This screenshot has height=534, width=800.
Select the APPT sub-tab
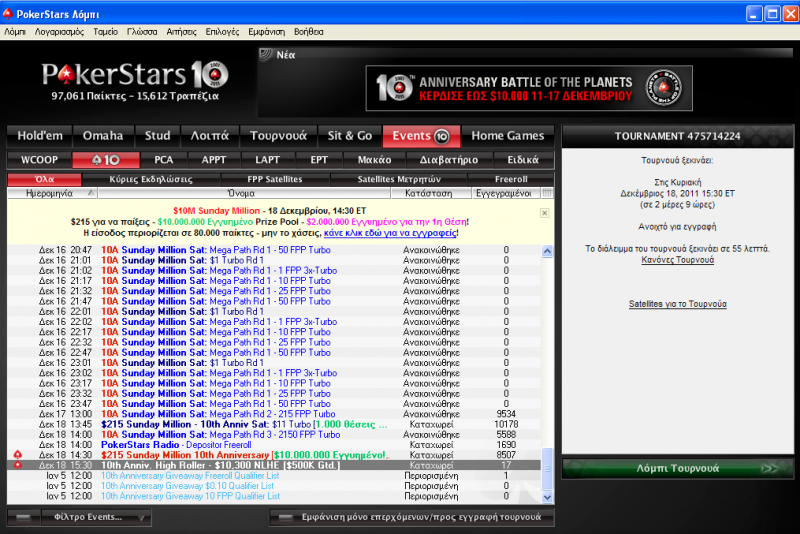coord(214,160)
